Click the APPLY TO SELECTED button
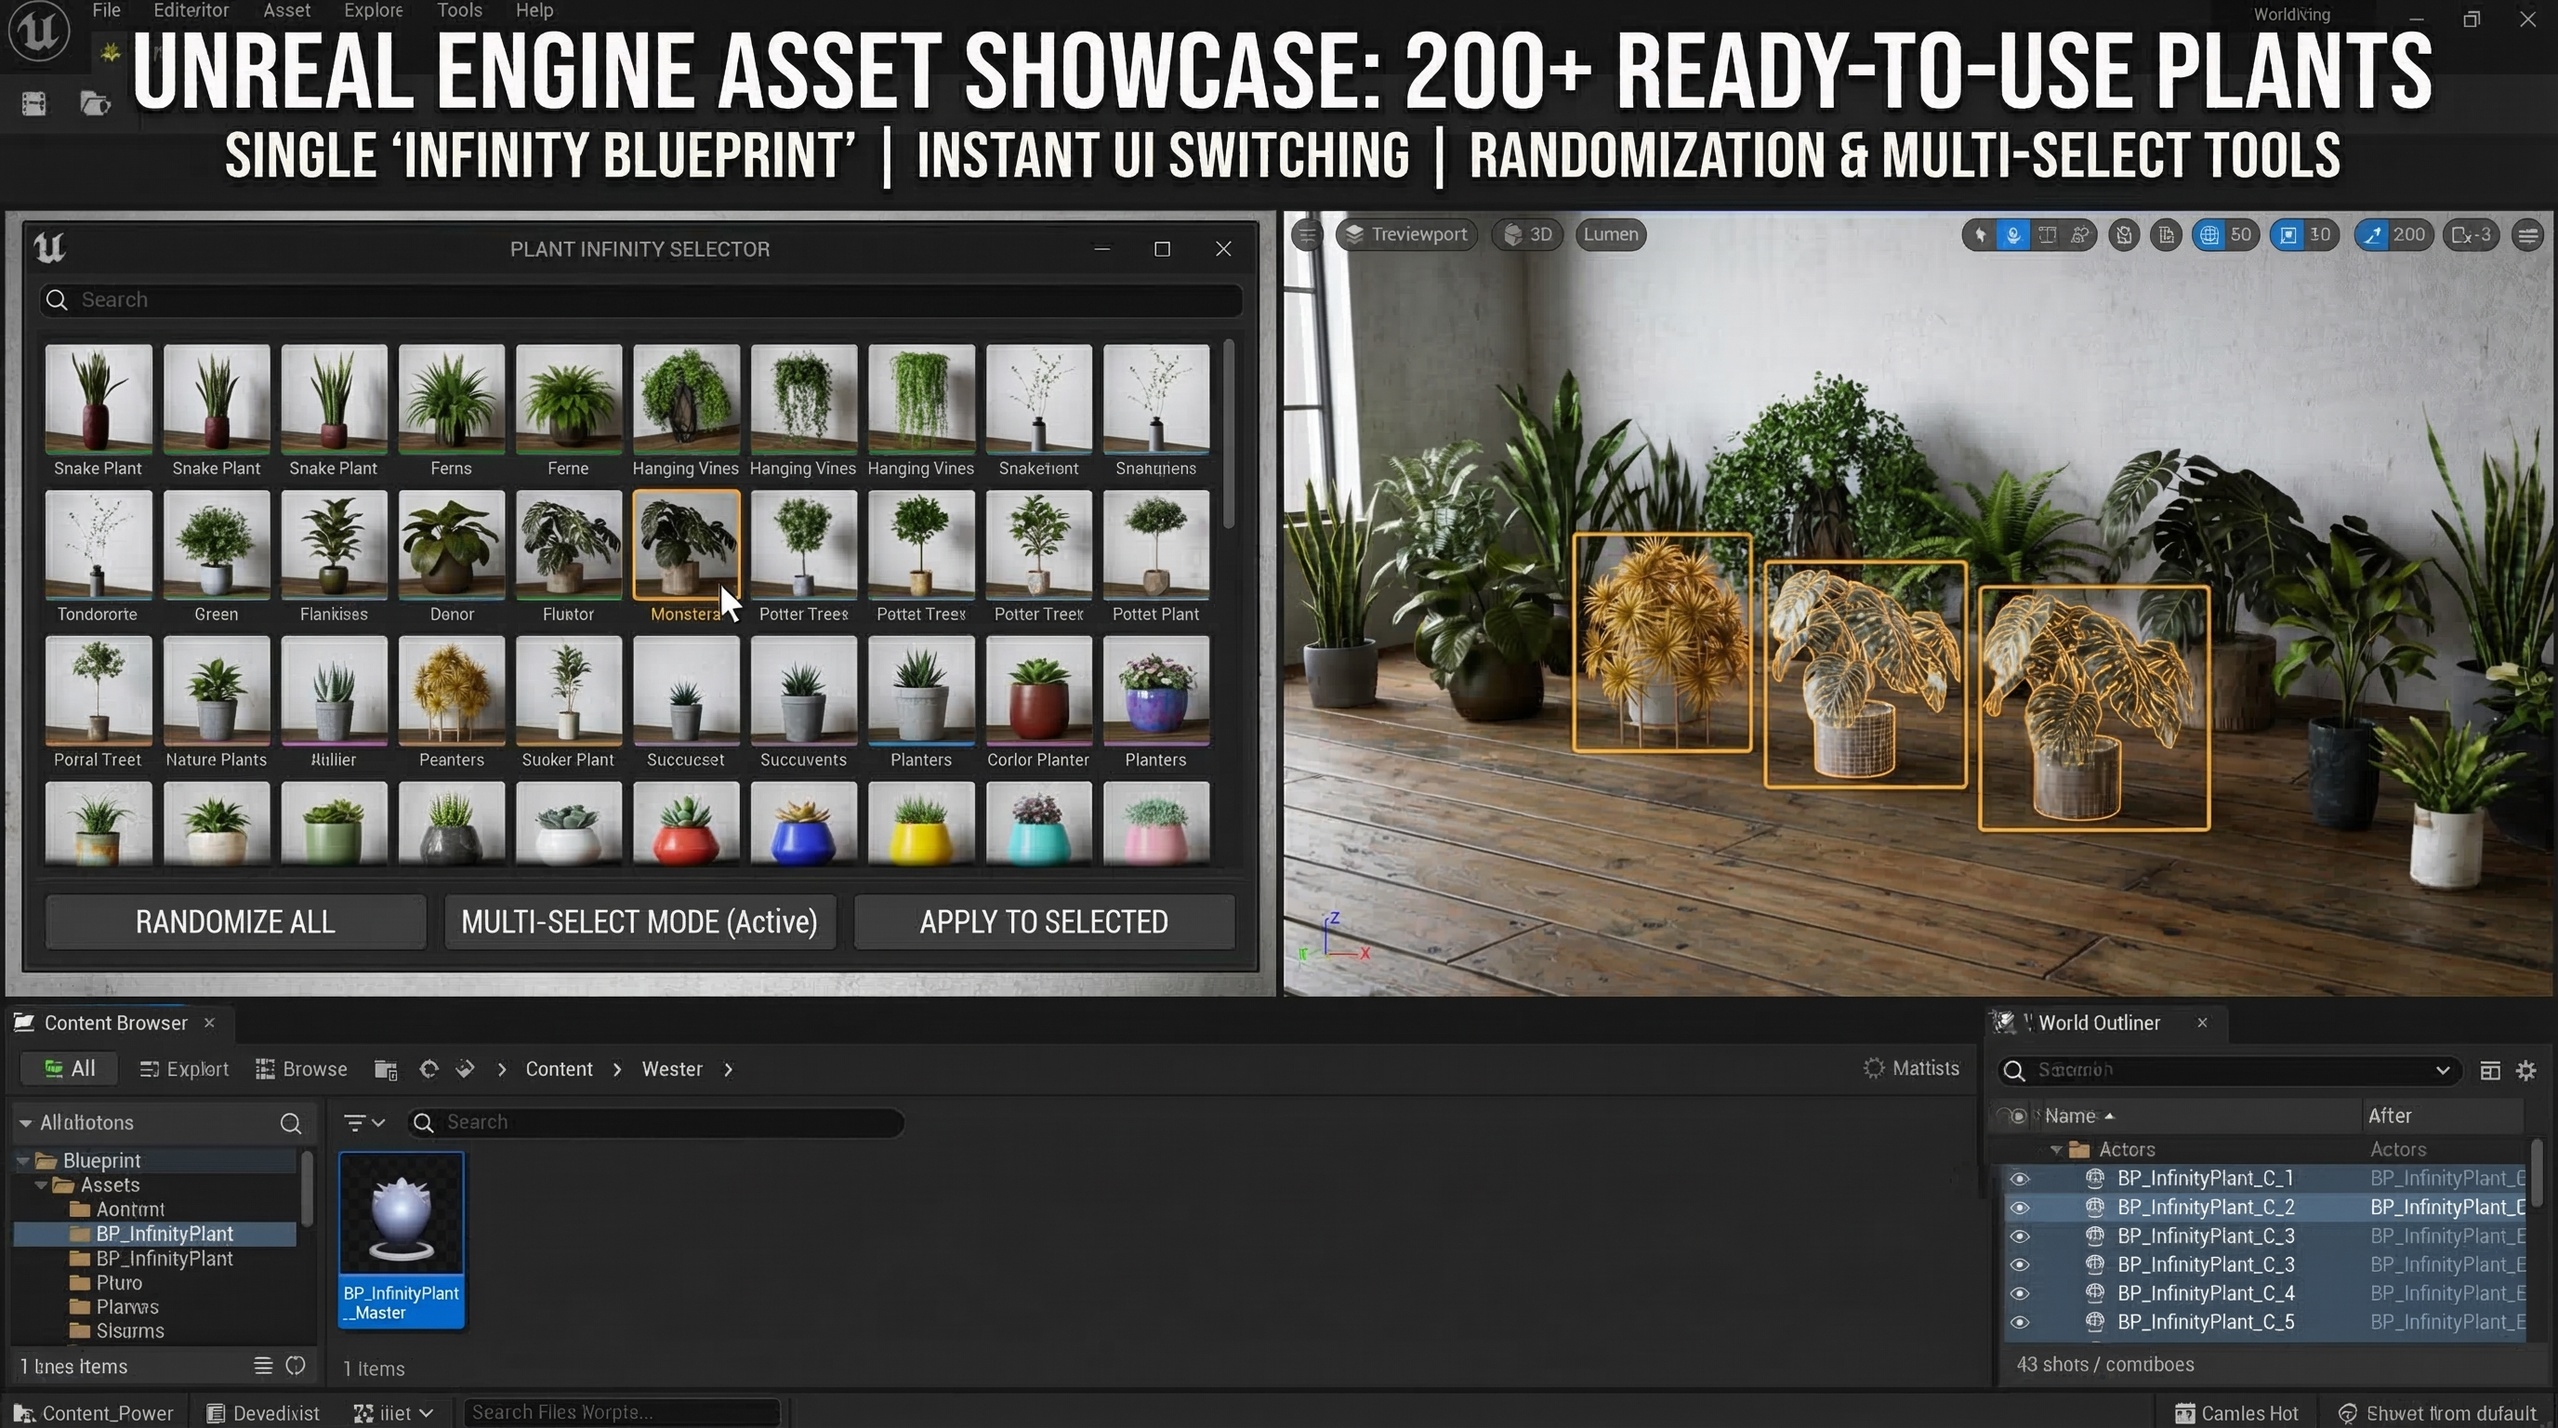 (1044, 921)
